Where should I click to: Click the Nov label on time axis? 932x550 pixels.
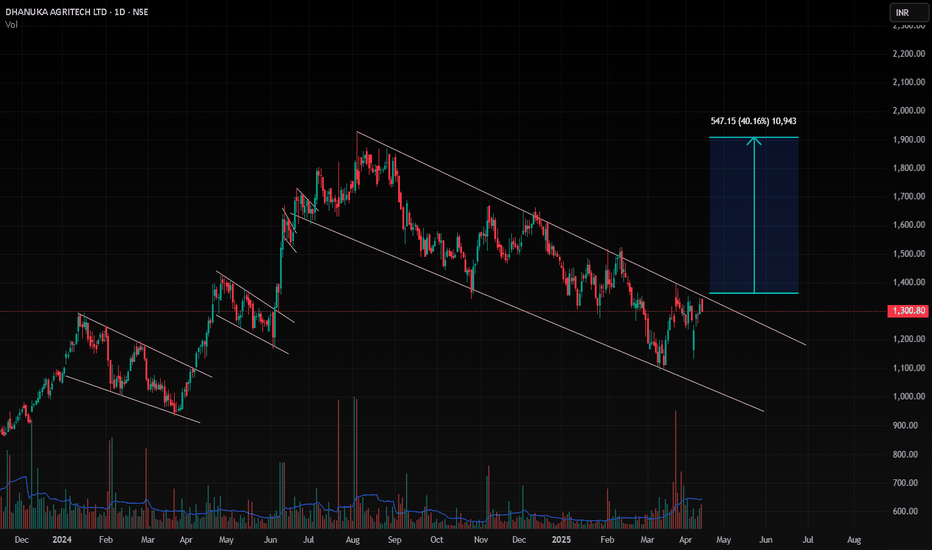click(x=481, y=540)
